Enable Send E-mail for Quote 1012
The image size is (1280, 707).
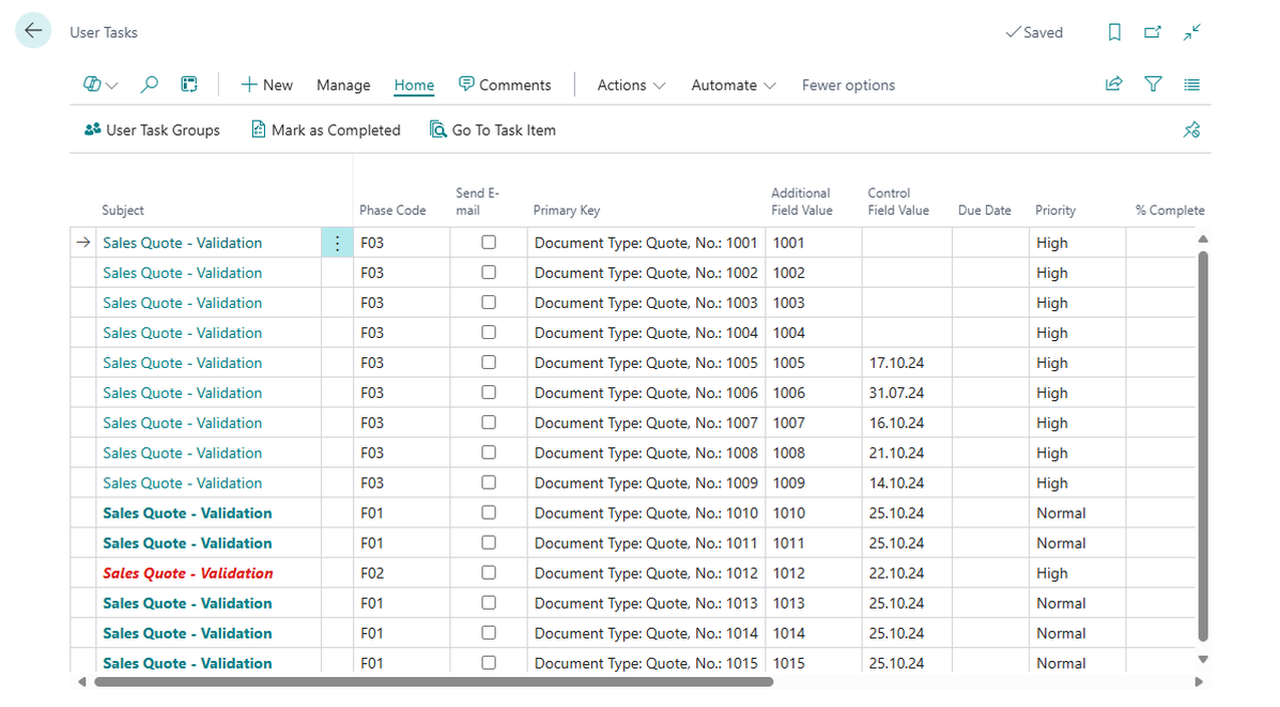489,572
